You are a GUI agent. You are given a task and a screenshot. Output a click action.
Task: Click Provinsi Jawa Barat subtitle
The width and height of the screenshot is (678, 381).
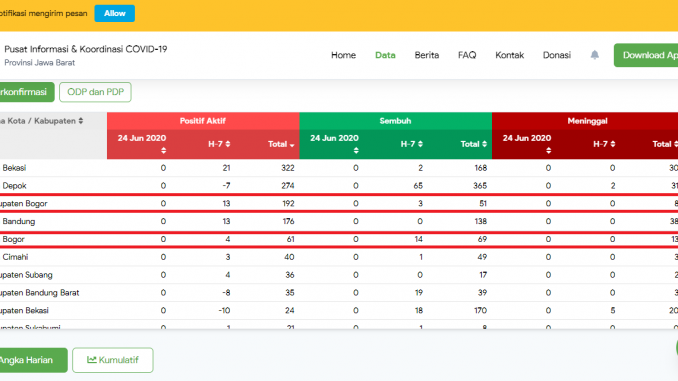(x=40, y=63)
